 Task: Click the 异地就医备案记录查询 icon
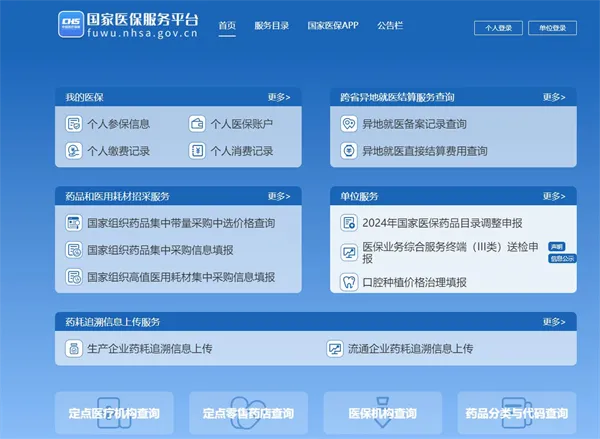pos(349,124)
